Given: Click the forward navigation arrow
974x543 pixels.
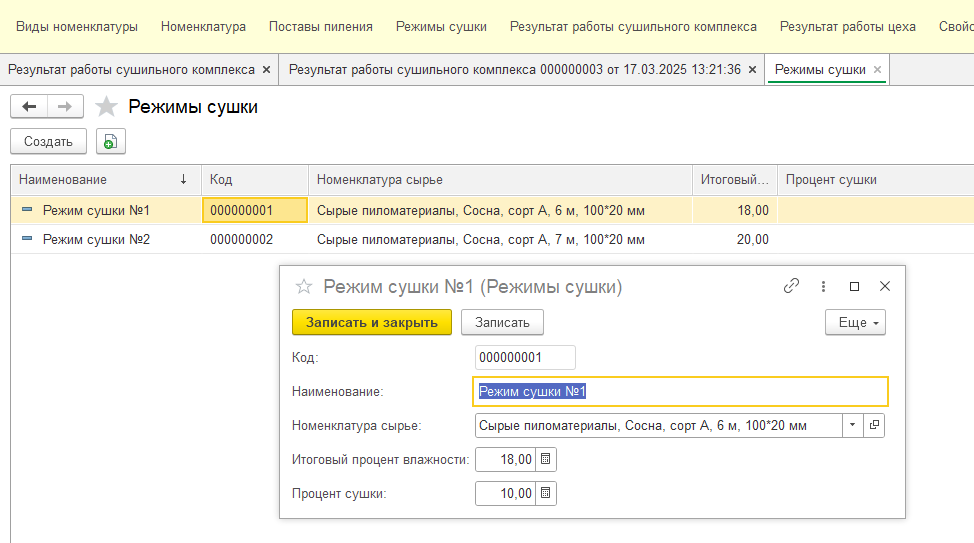Looking at the screenshot, I should [65, 107].
